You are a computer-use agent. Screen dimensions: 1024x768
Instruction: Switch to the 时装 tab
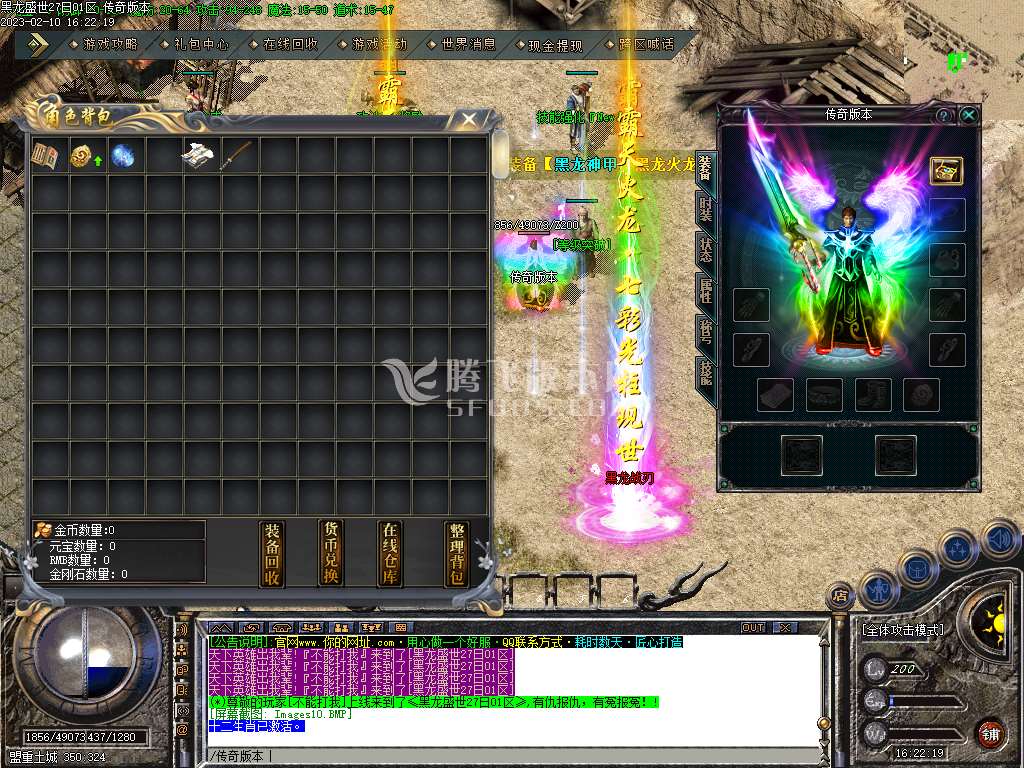705,208
